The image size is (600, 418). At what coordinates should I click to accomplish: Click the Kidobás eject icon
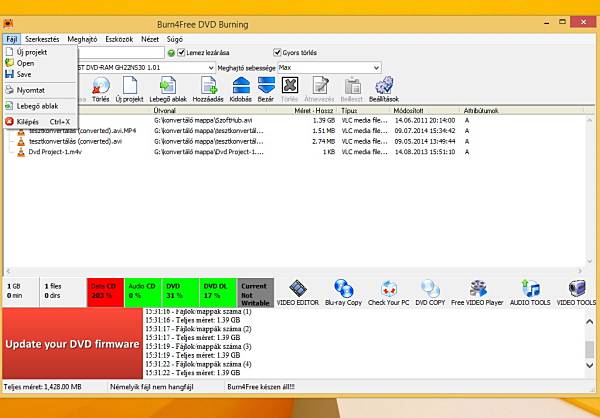point(241,86)
